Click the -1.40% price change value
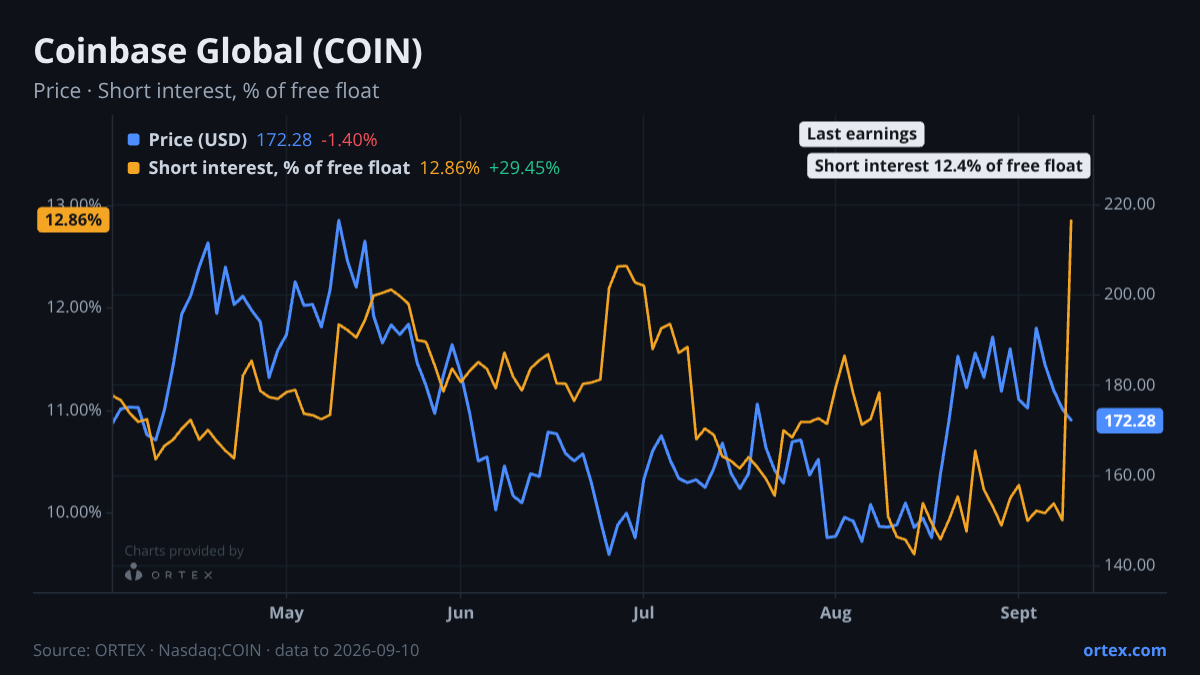This screenshot has height=675, width=1200. point(349,140)
